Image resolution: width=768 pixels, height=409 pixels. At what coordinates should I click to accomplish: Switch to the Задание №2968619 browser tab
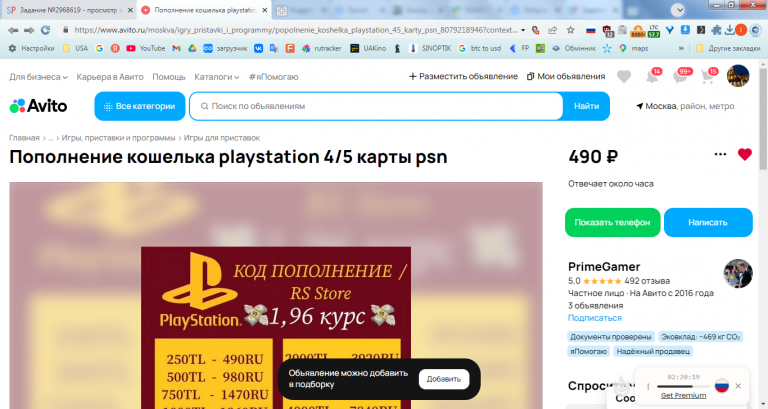[x=69, y=10]
